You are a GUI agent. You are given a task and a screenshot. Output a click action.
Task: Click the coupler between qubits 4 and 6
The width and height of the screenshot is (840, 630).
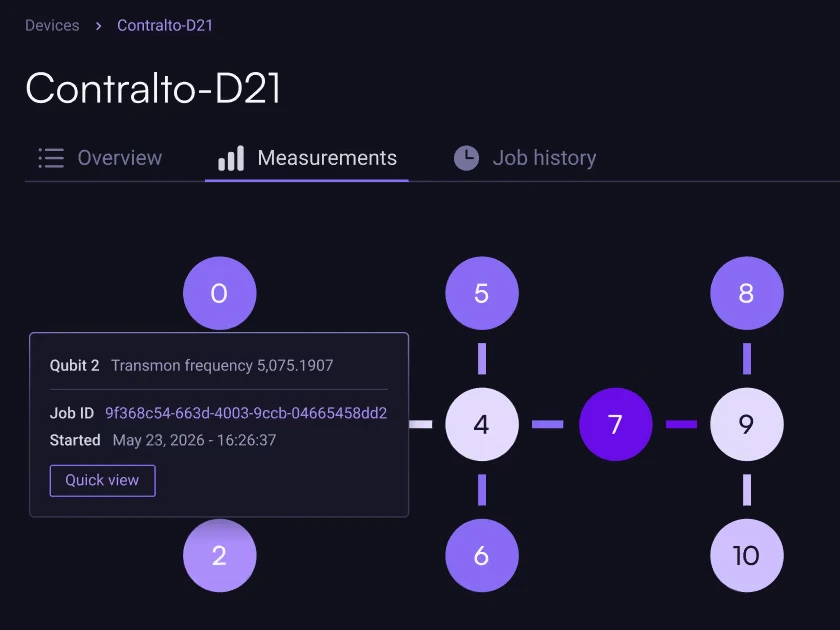click(x=482, y=490)
